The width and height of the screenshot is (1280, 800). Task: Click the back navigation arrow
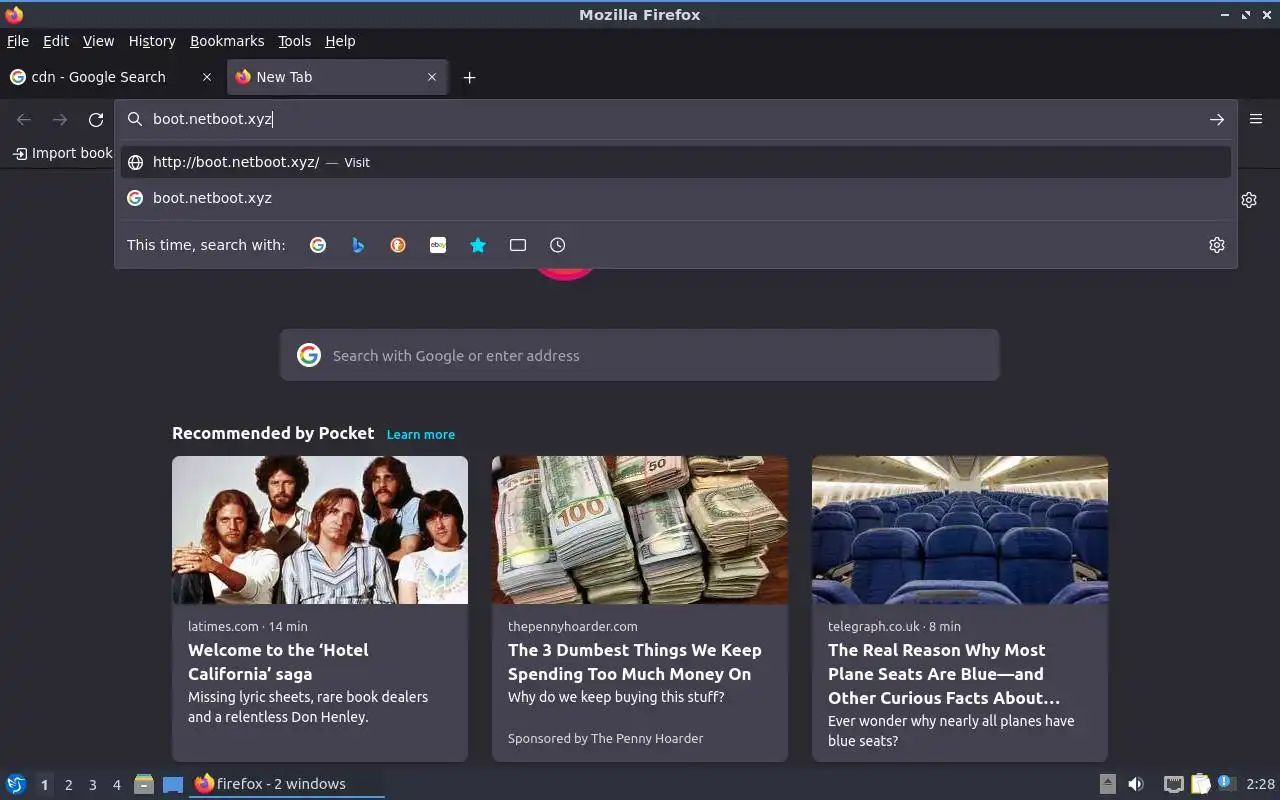click(24, 120)
